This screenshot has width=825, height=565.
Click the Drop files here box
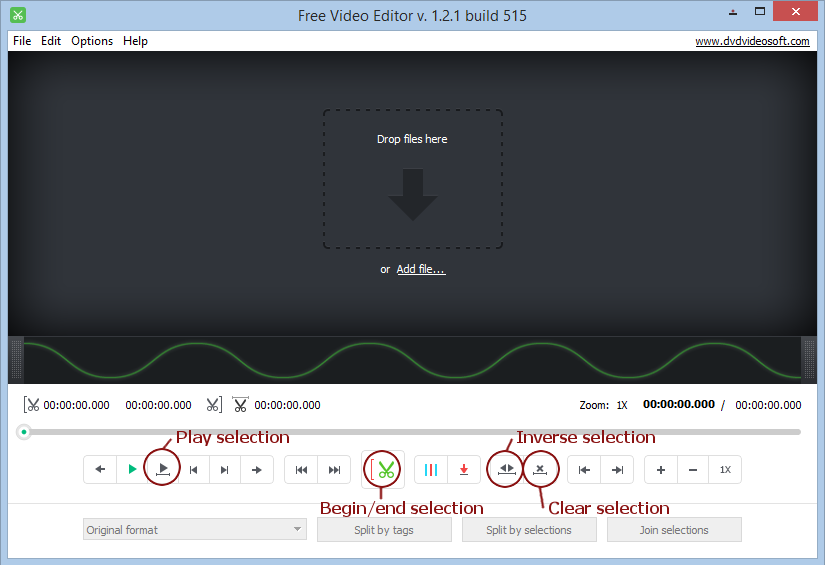[412, 179]
